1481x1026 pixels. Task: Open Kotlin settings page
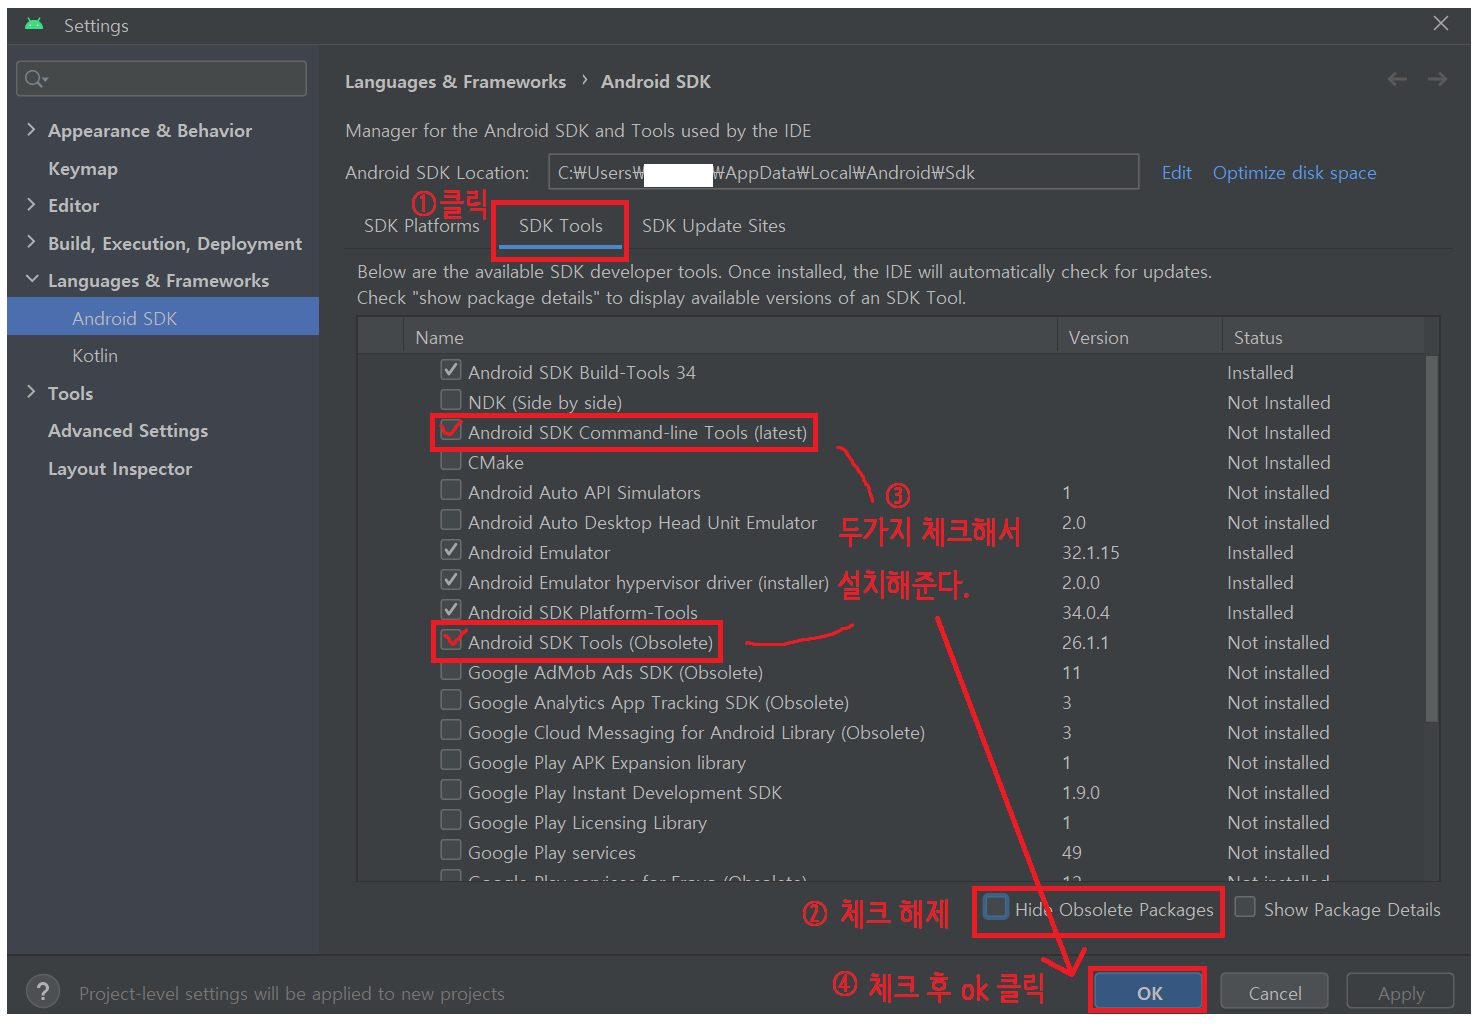tap(95, 356)
